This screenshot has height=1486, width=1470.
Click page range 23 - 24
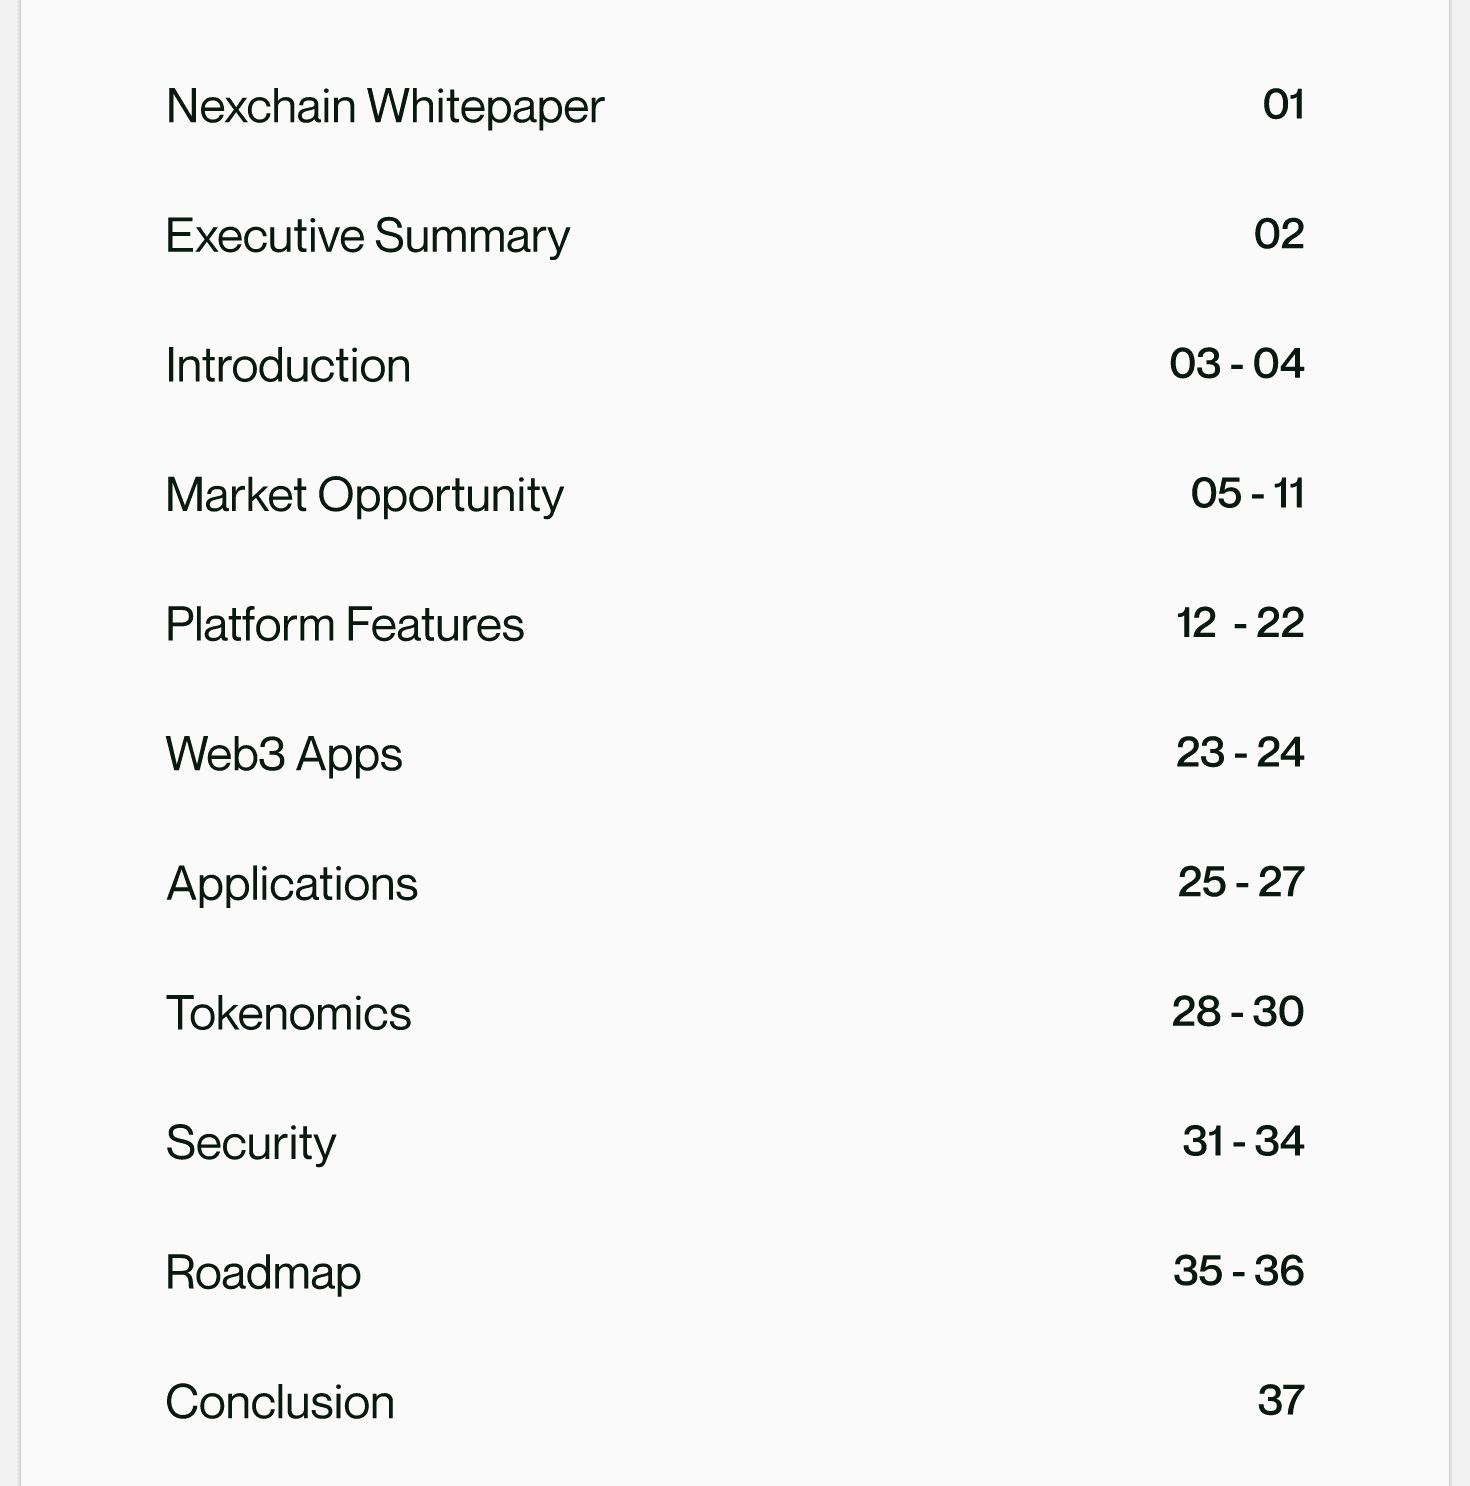click(x=1240, y=753)
